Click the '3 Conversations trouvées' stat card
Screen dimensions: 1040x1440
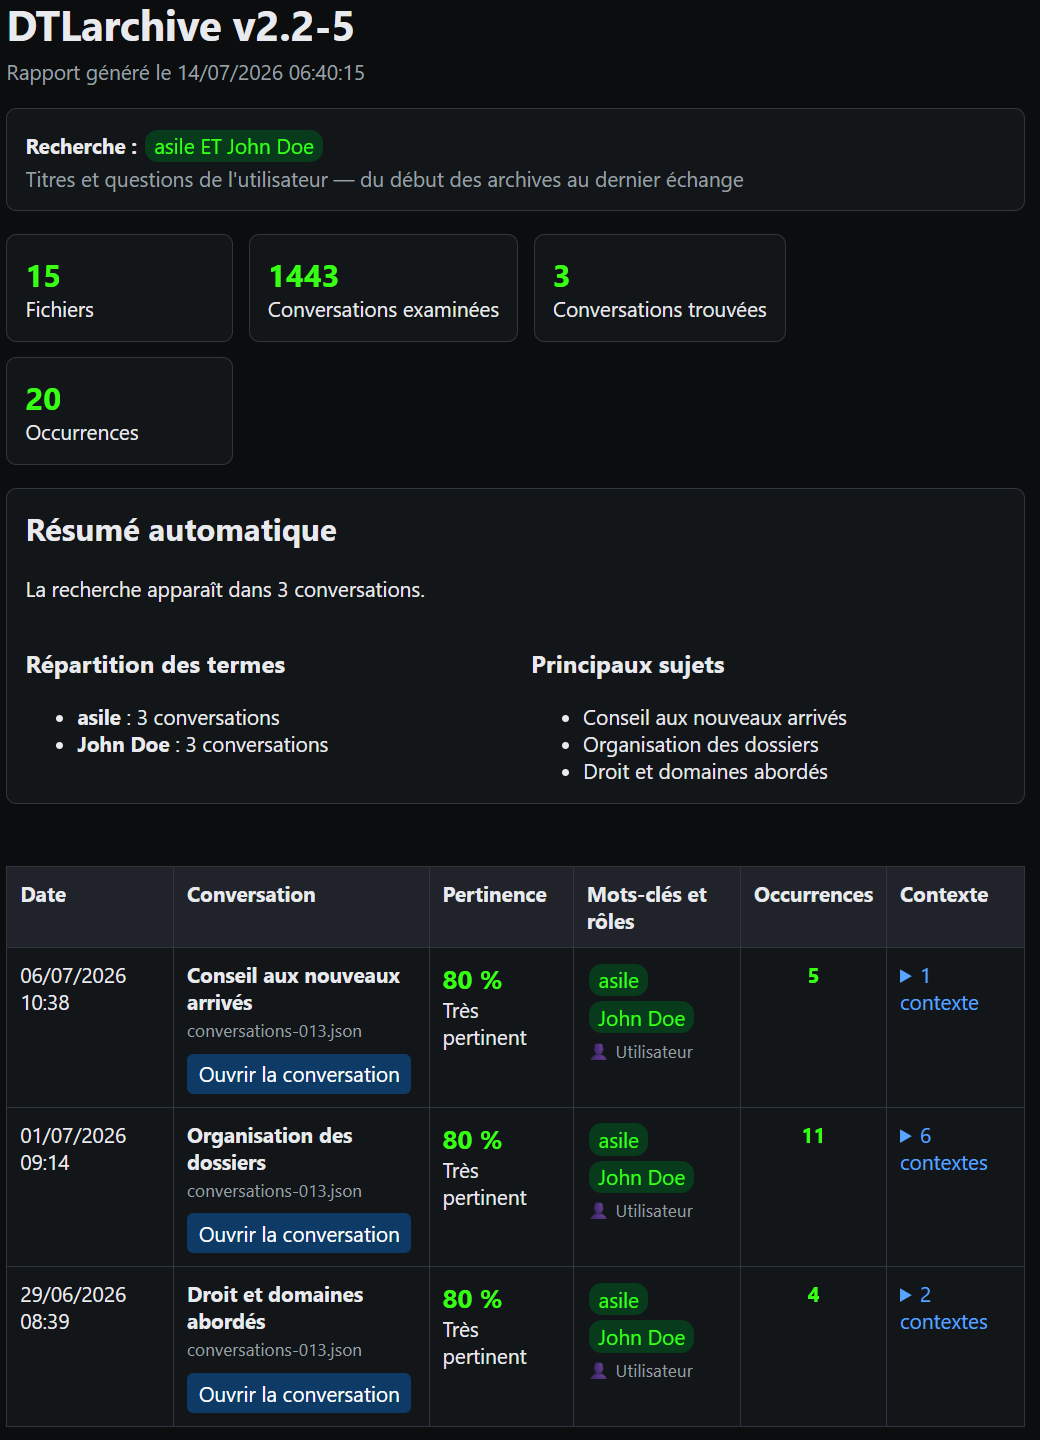click(660, 288)
